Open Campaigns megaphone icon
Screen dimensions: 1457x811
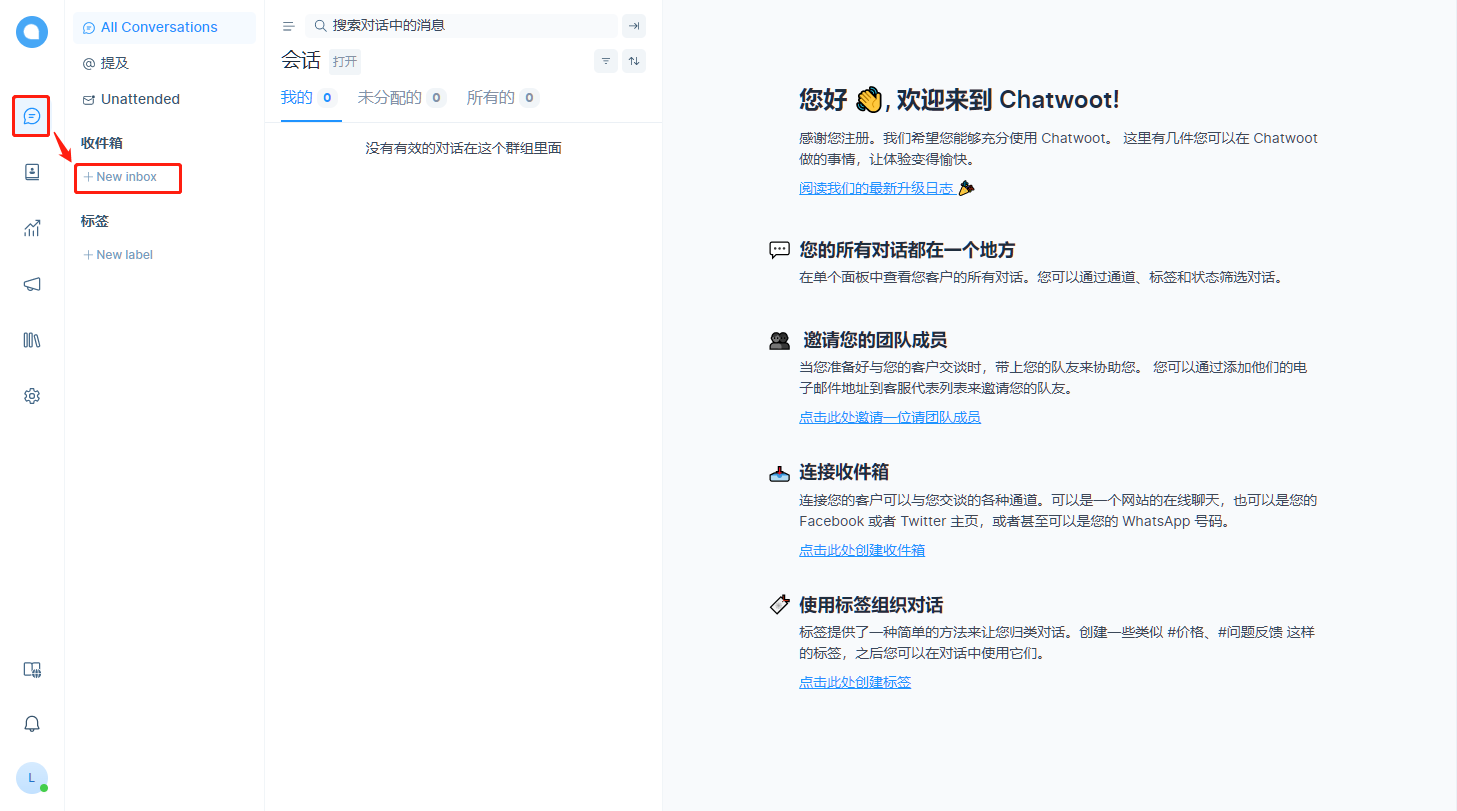click(x=32, y=284)
